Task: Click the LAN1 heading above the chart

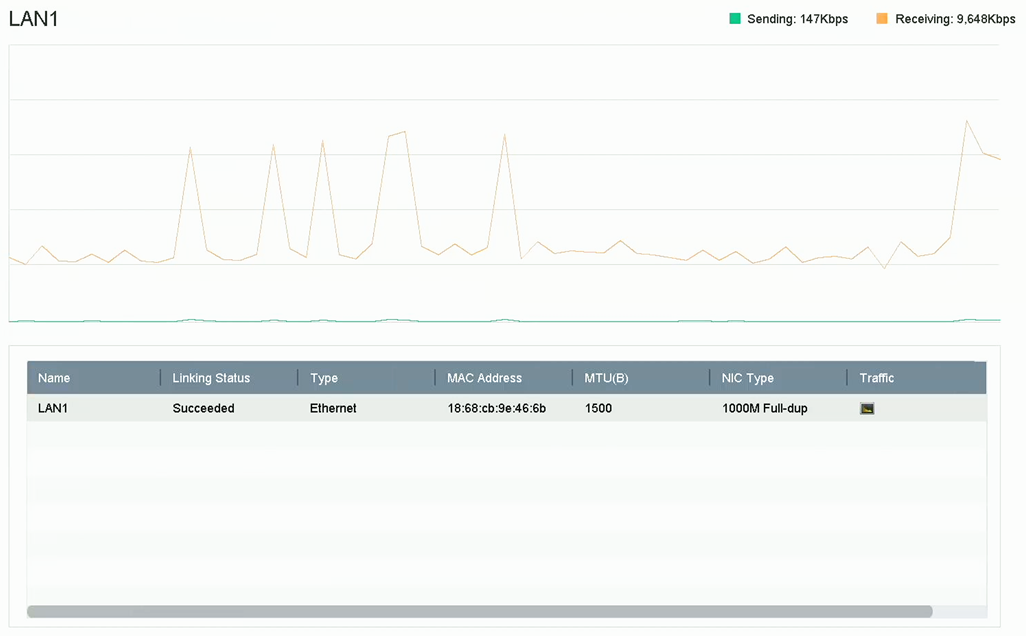Action: (33, 20)
